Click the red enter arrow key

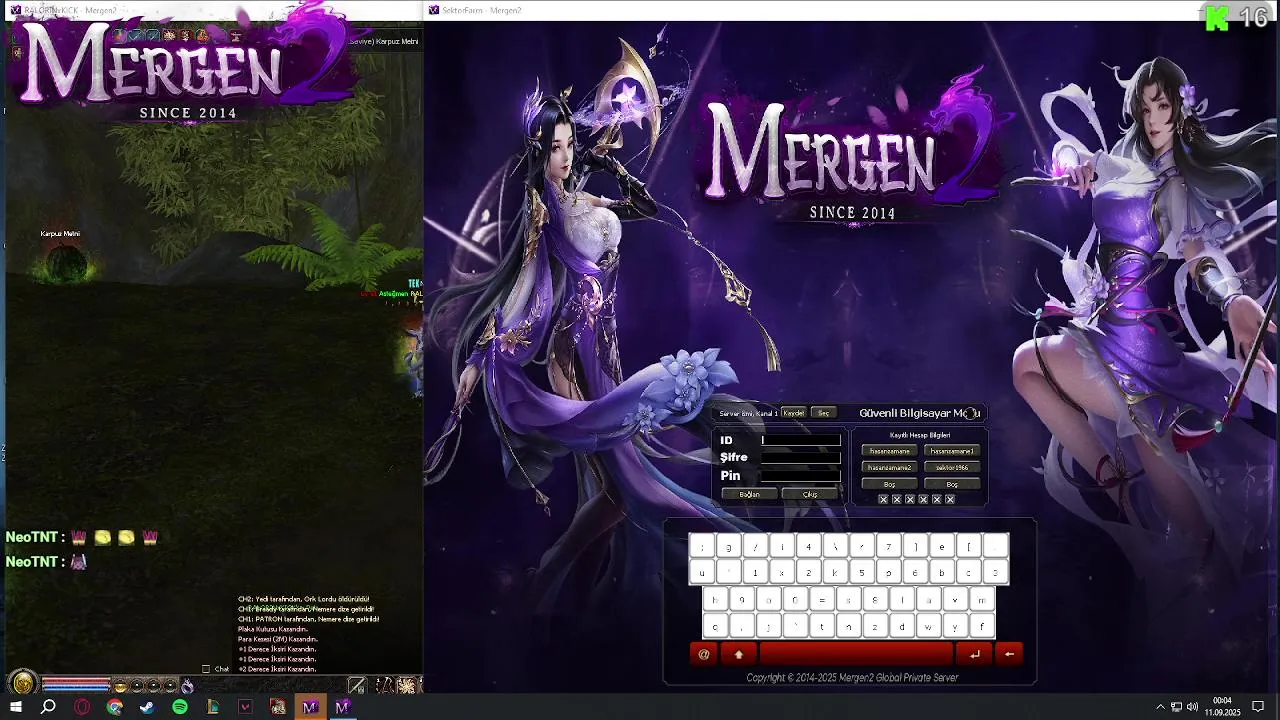[x=974, y=654]
